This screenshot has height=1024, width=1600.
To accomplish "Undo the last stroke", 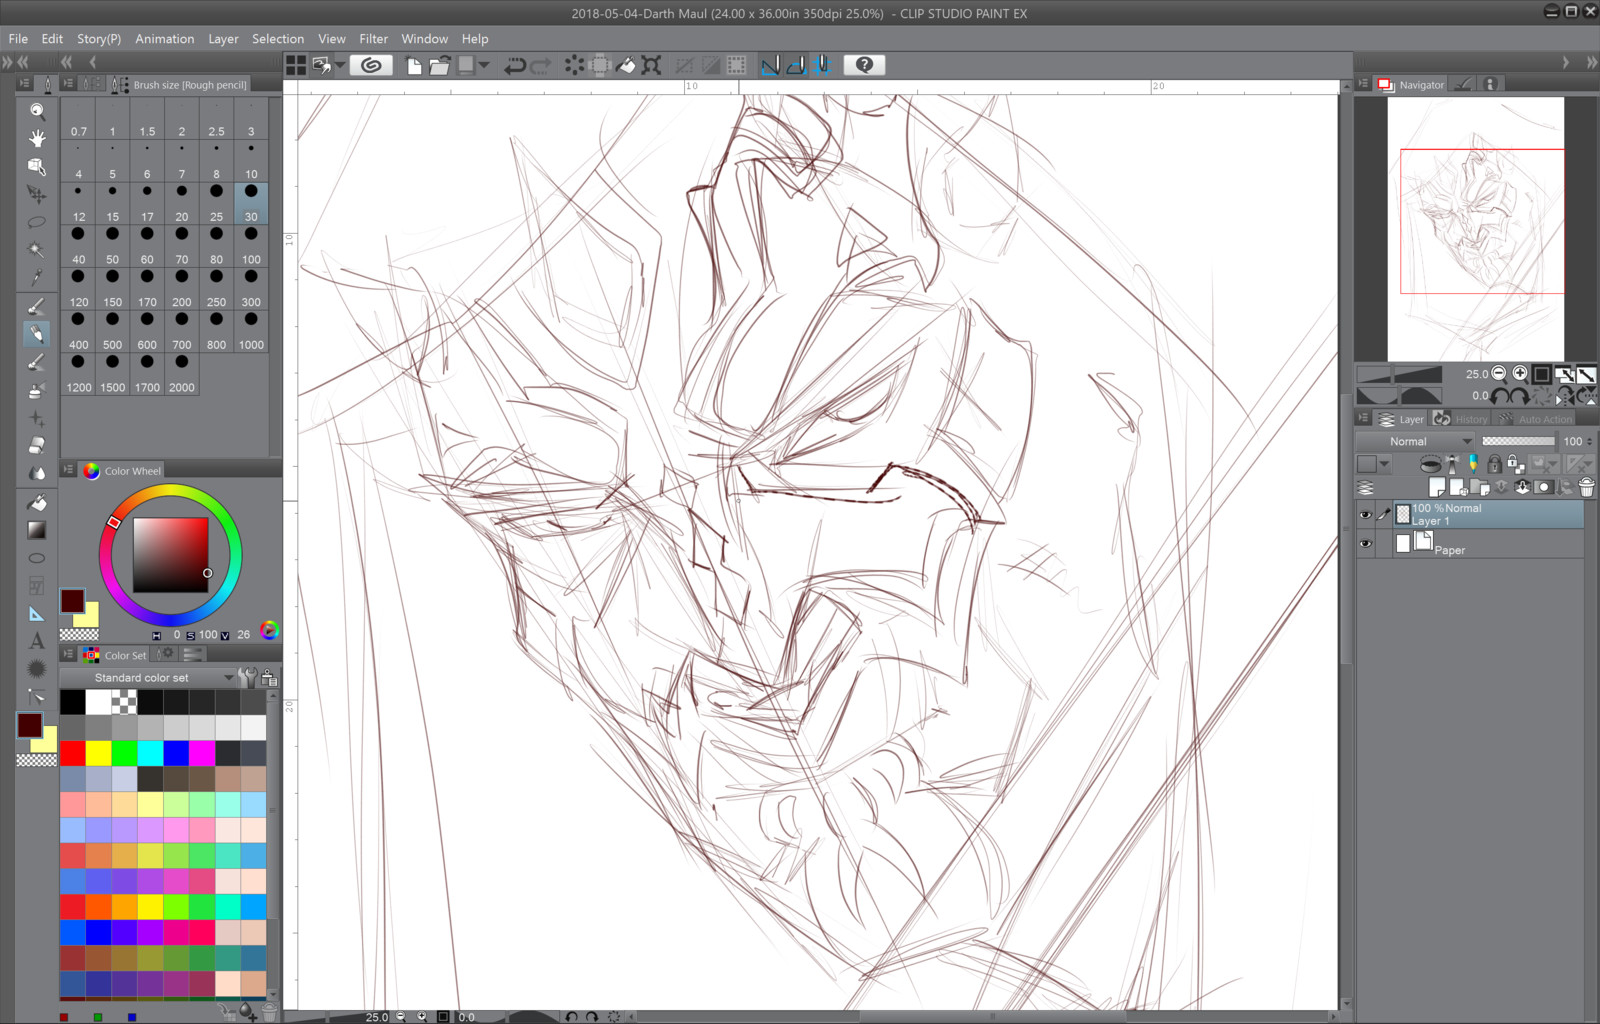I will point(515,65).
